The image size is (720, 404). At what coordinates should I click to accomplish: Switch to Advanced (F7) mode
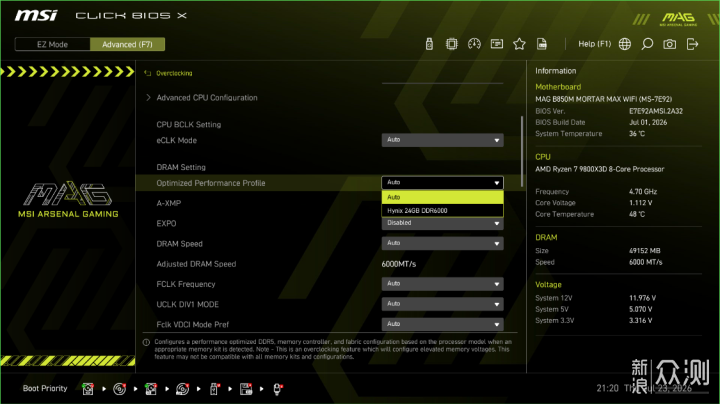pyautogui.click(x=127, y=45)
